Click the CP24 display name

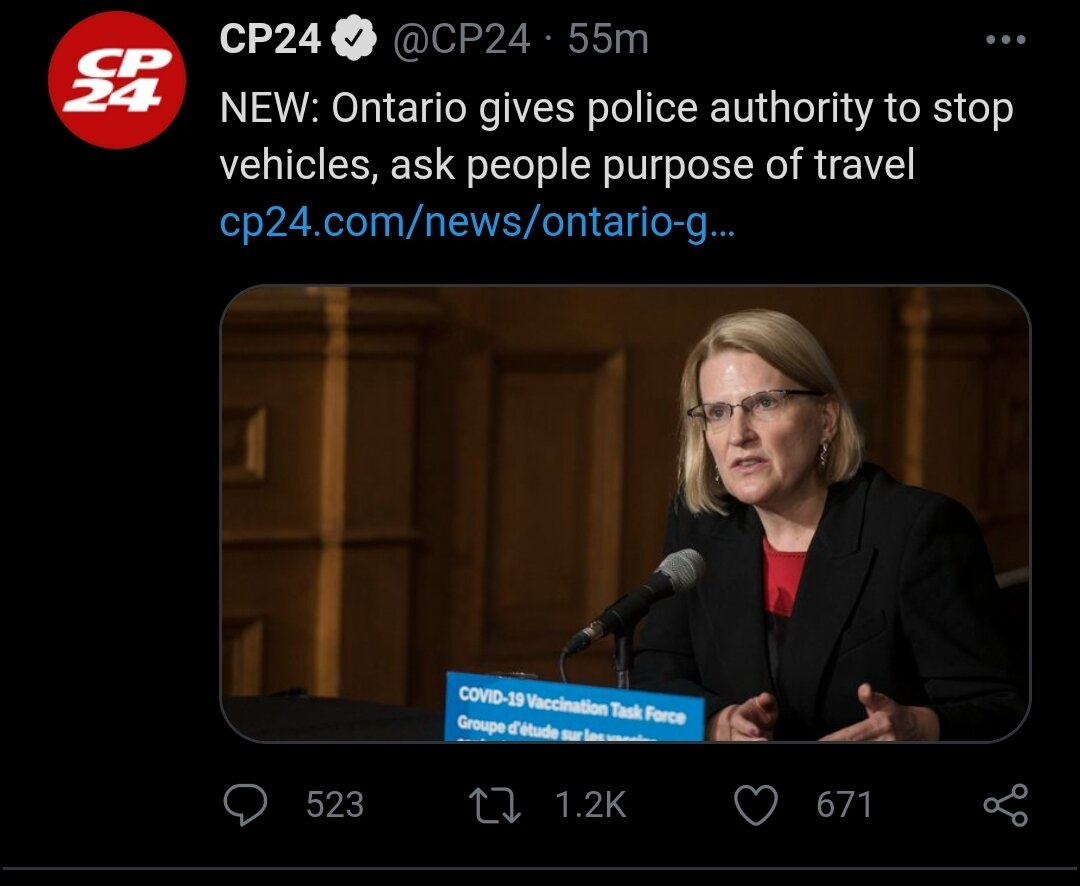pyautogui.click(x=270, y=39)
